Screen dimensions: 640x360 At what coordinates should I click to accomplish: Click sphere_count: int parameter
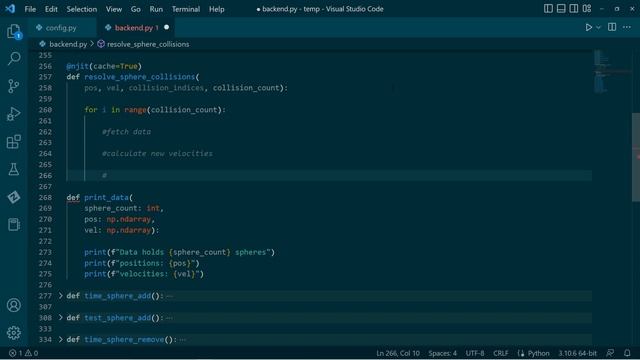124,208
